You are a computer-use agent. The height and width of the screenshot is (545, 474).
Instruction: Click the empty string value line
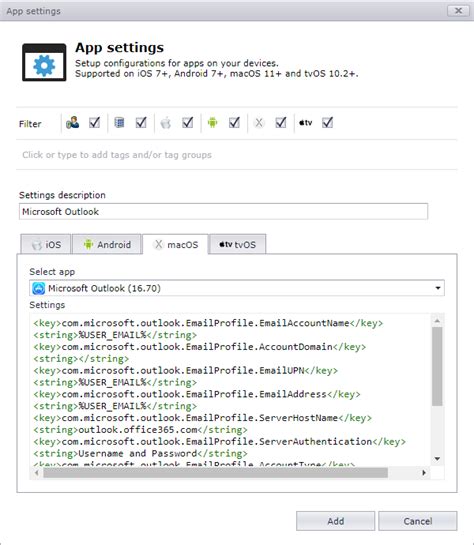(81, 359)
